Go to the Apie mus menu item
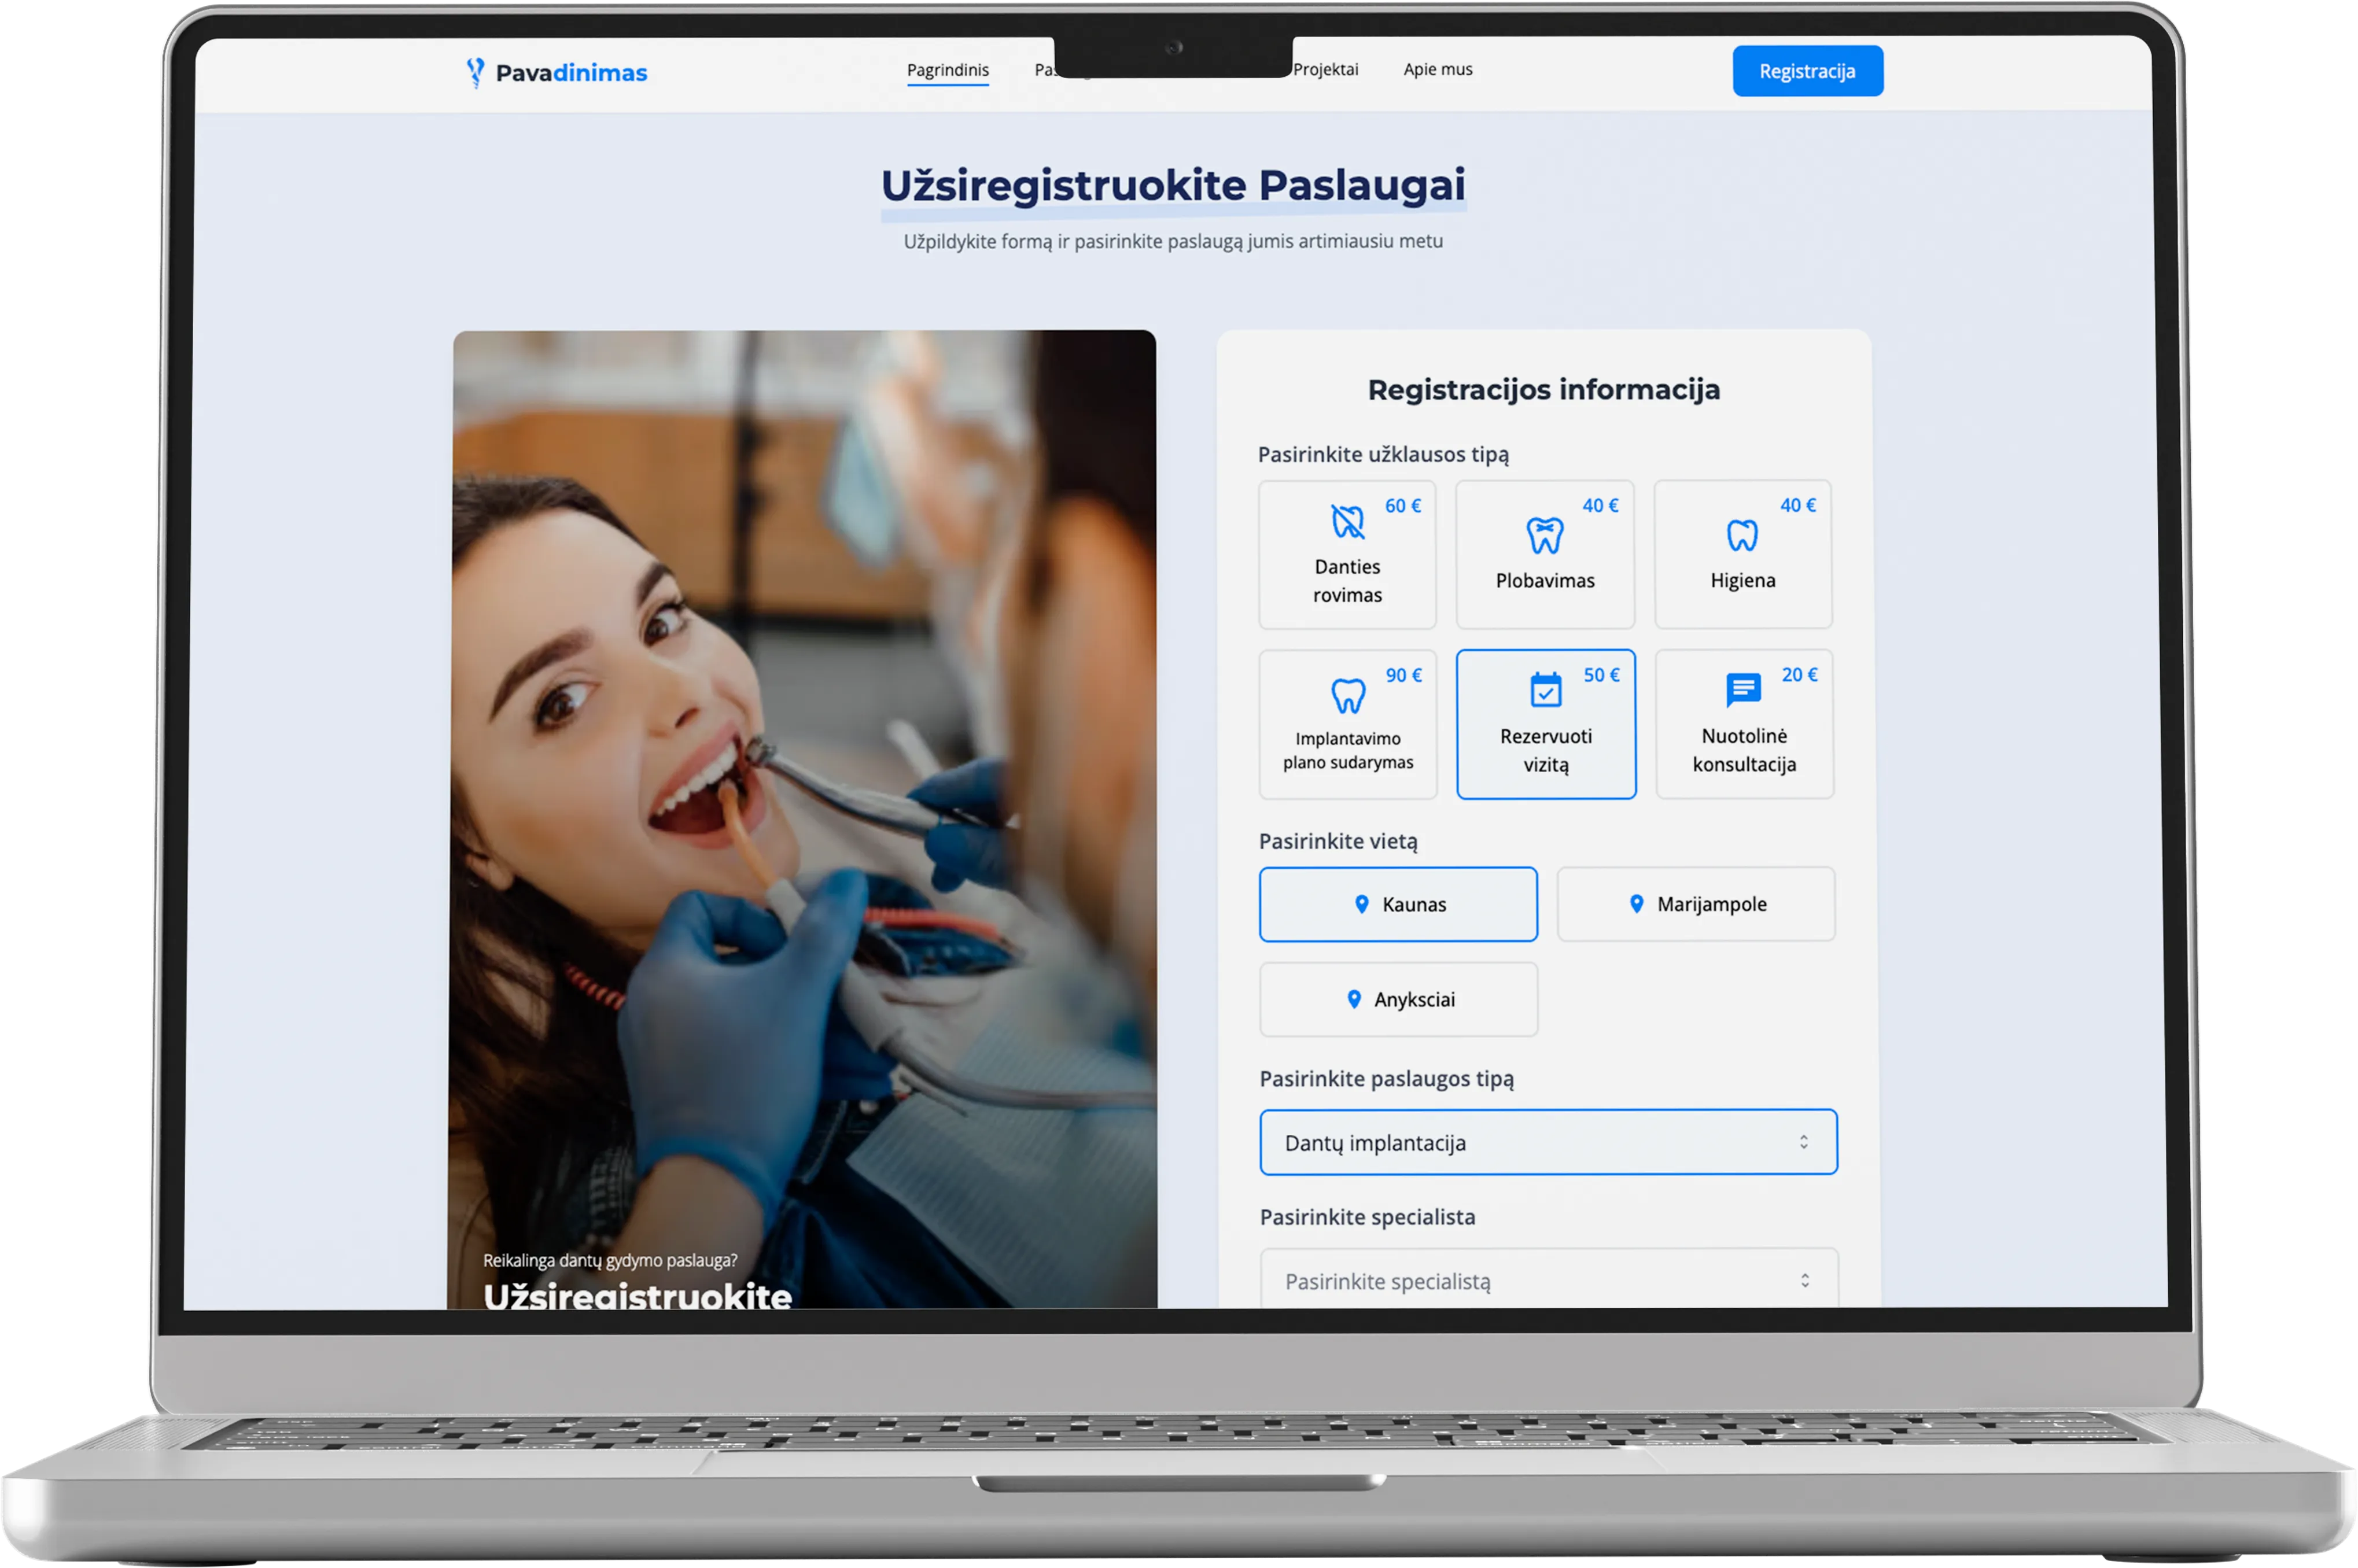This screenshot has width=2358, height=1568. [1437, 69]
